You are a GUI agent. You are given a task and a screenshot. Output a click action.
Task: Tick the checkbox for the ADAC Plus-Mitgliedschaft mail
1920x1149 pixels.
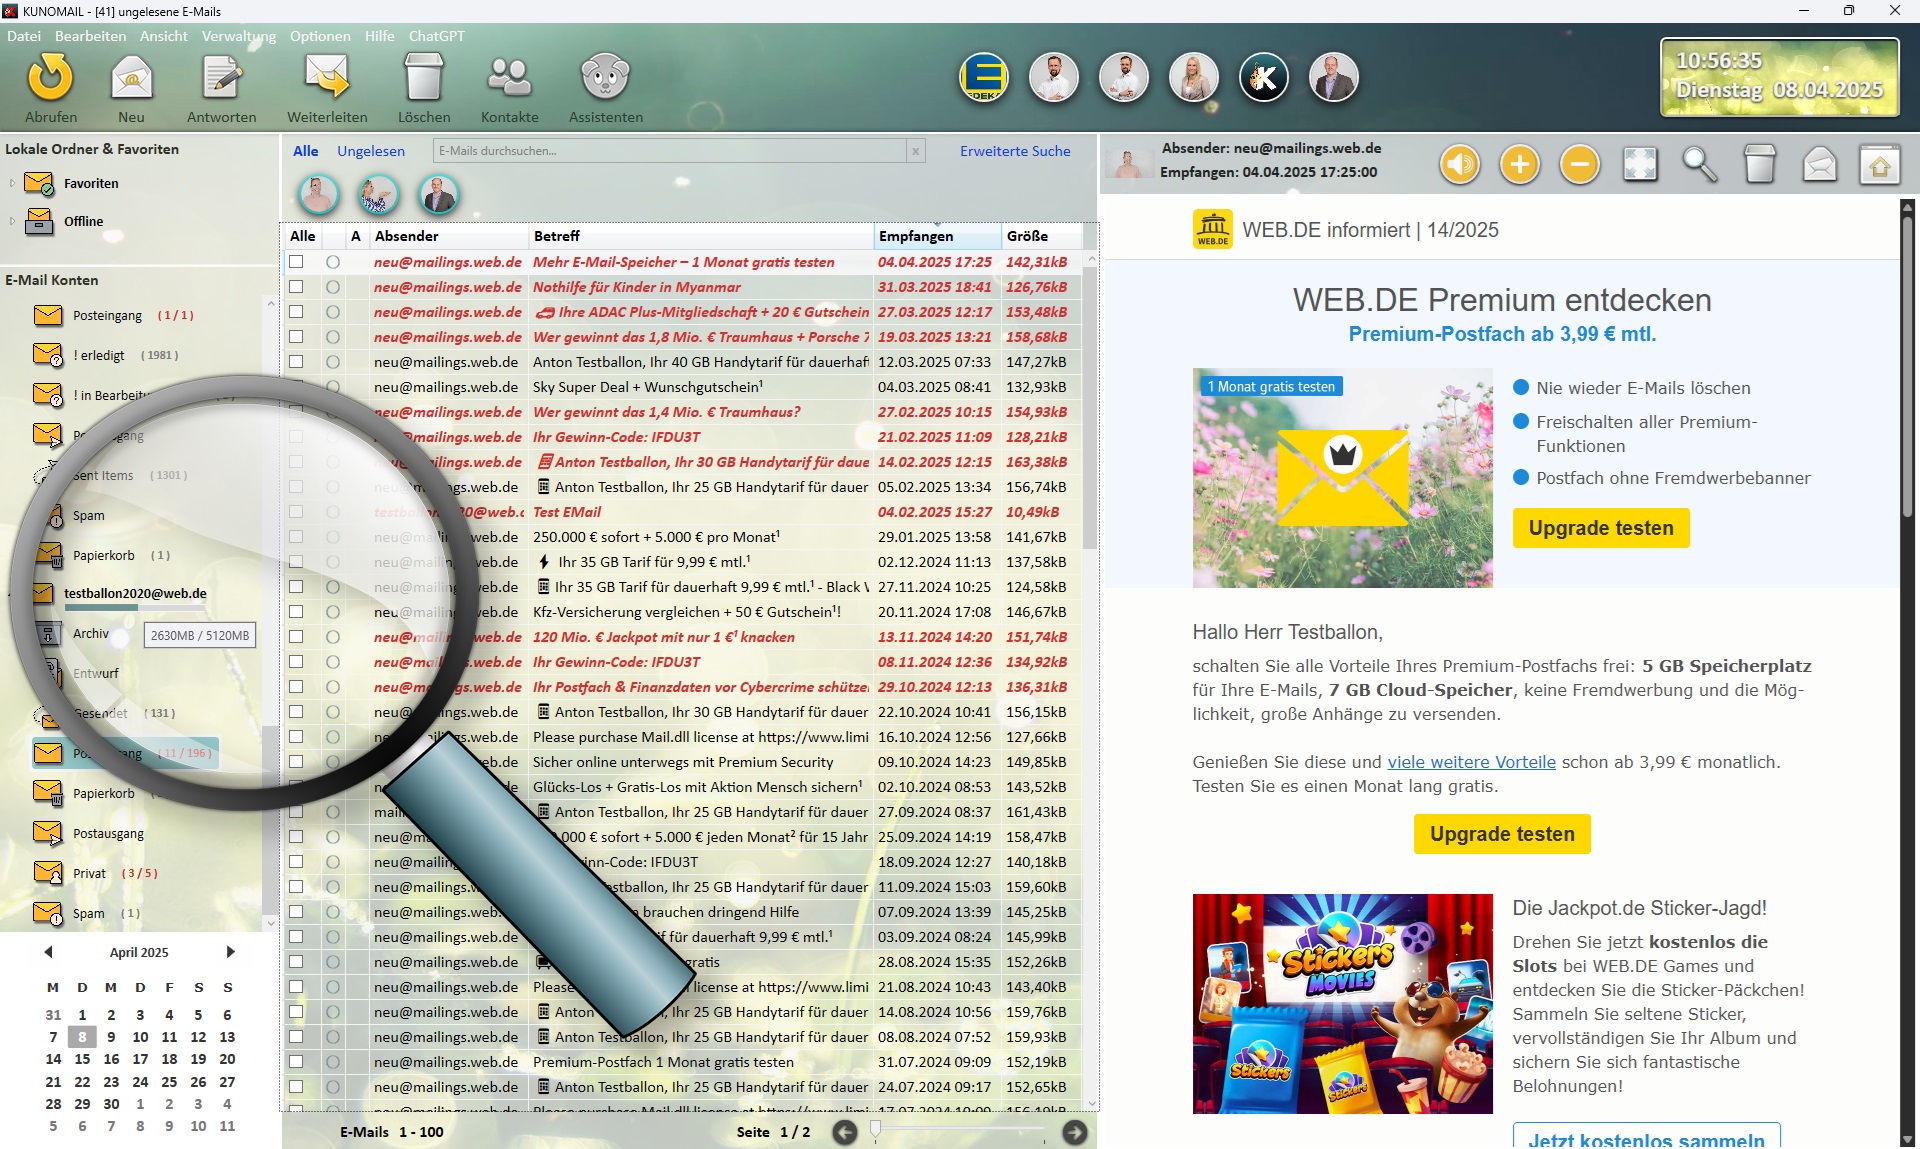296,312
